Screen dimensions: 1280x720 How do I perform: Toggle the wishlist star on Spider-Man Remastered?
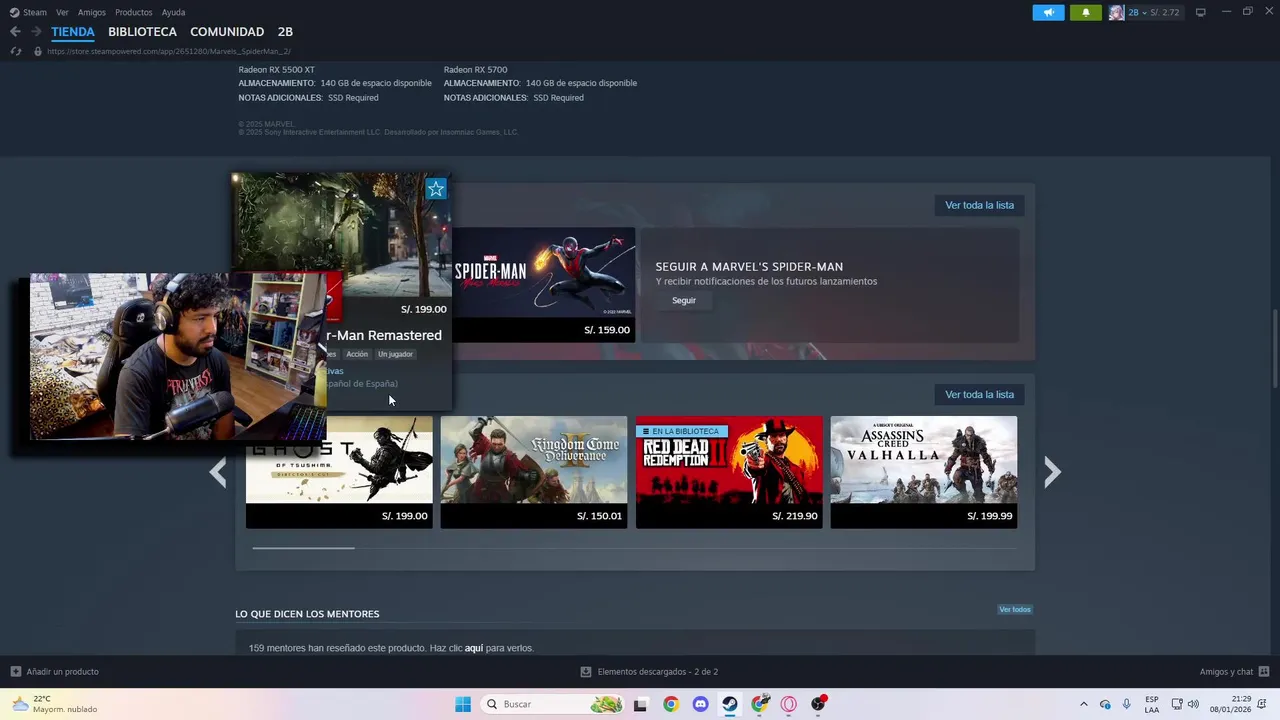(x=436, y=189)
